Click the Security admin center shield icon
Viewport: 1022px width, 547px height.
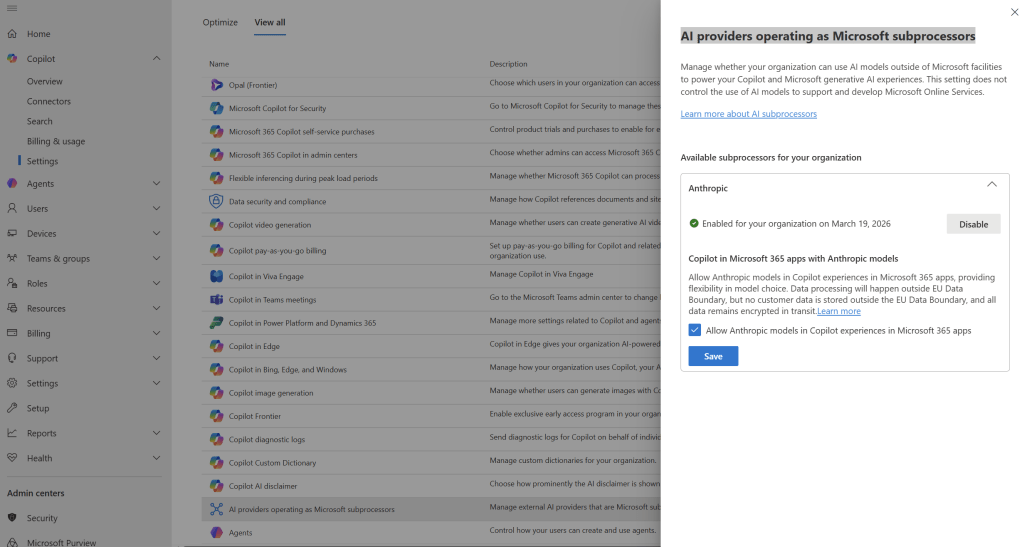pos(12,518)
